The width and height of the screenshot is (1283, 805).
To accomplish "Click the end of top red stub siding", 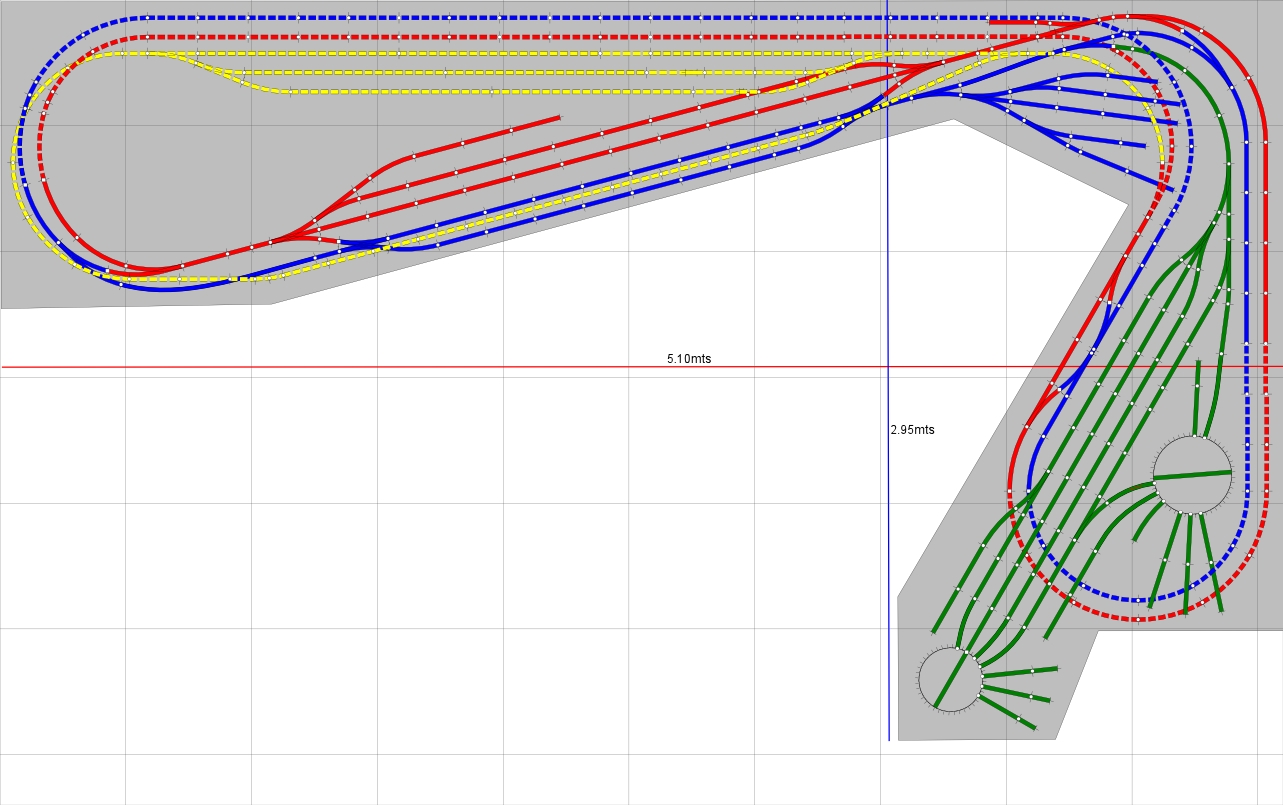I will [556, 118].
